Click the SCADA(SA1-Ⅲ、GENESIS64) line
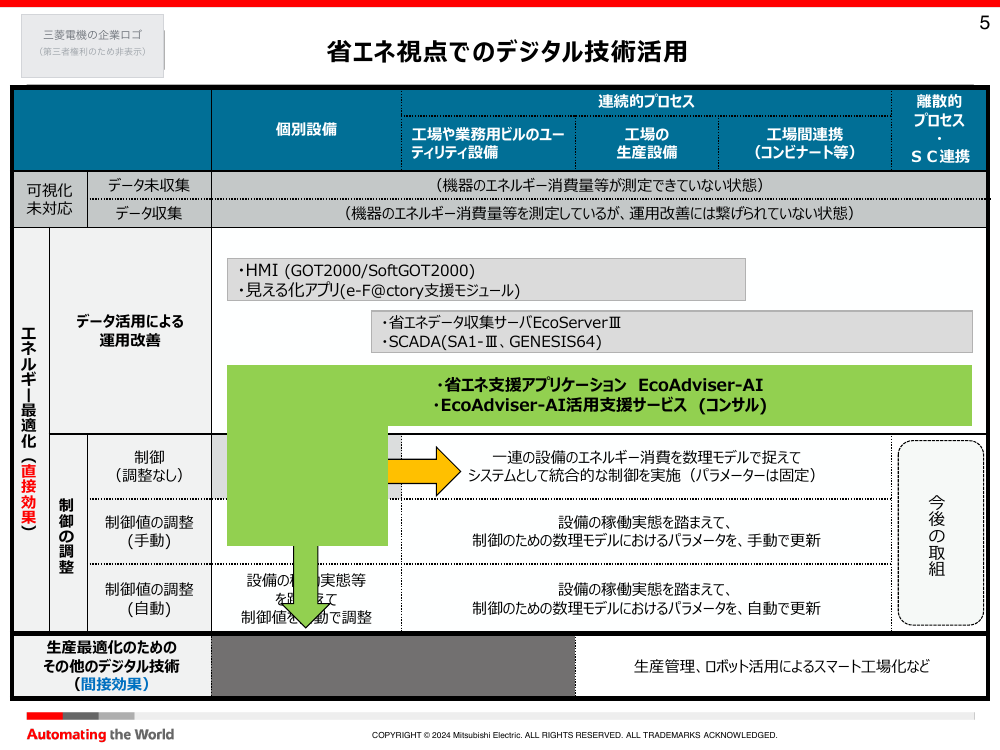The image size is (1000, 750). (491, 342)
